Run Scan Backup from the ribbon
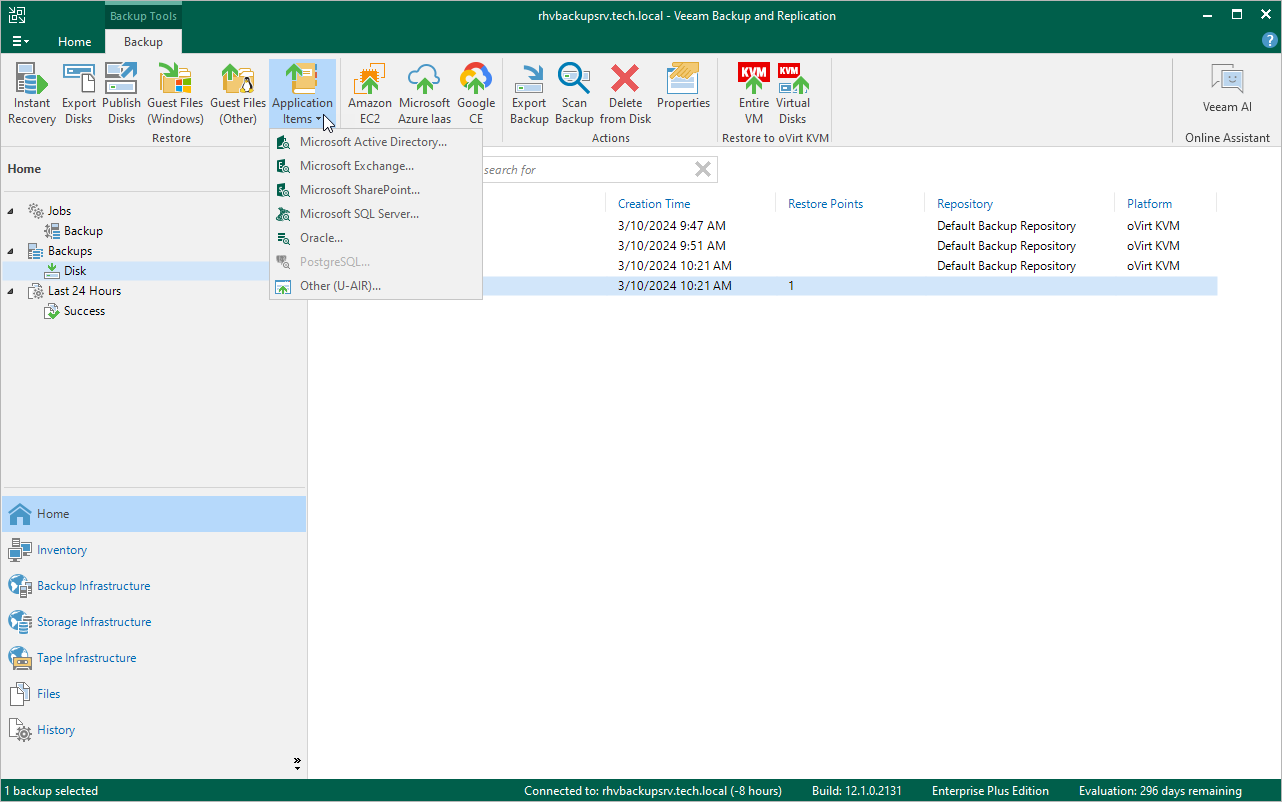Screen dimensions: 1282x802 [574, 94]
